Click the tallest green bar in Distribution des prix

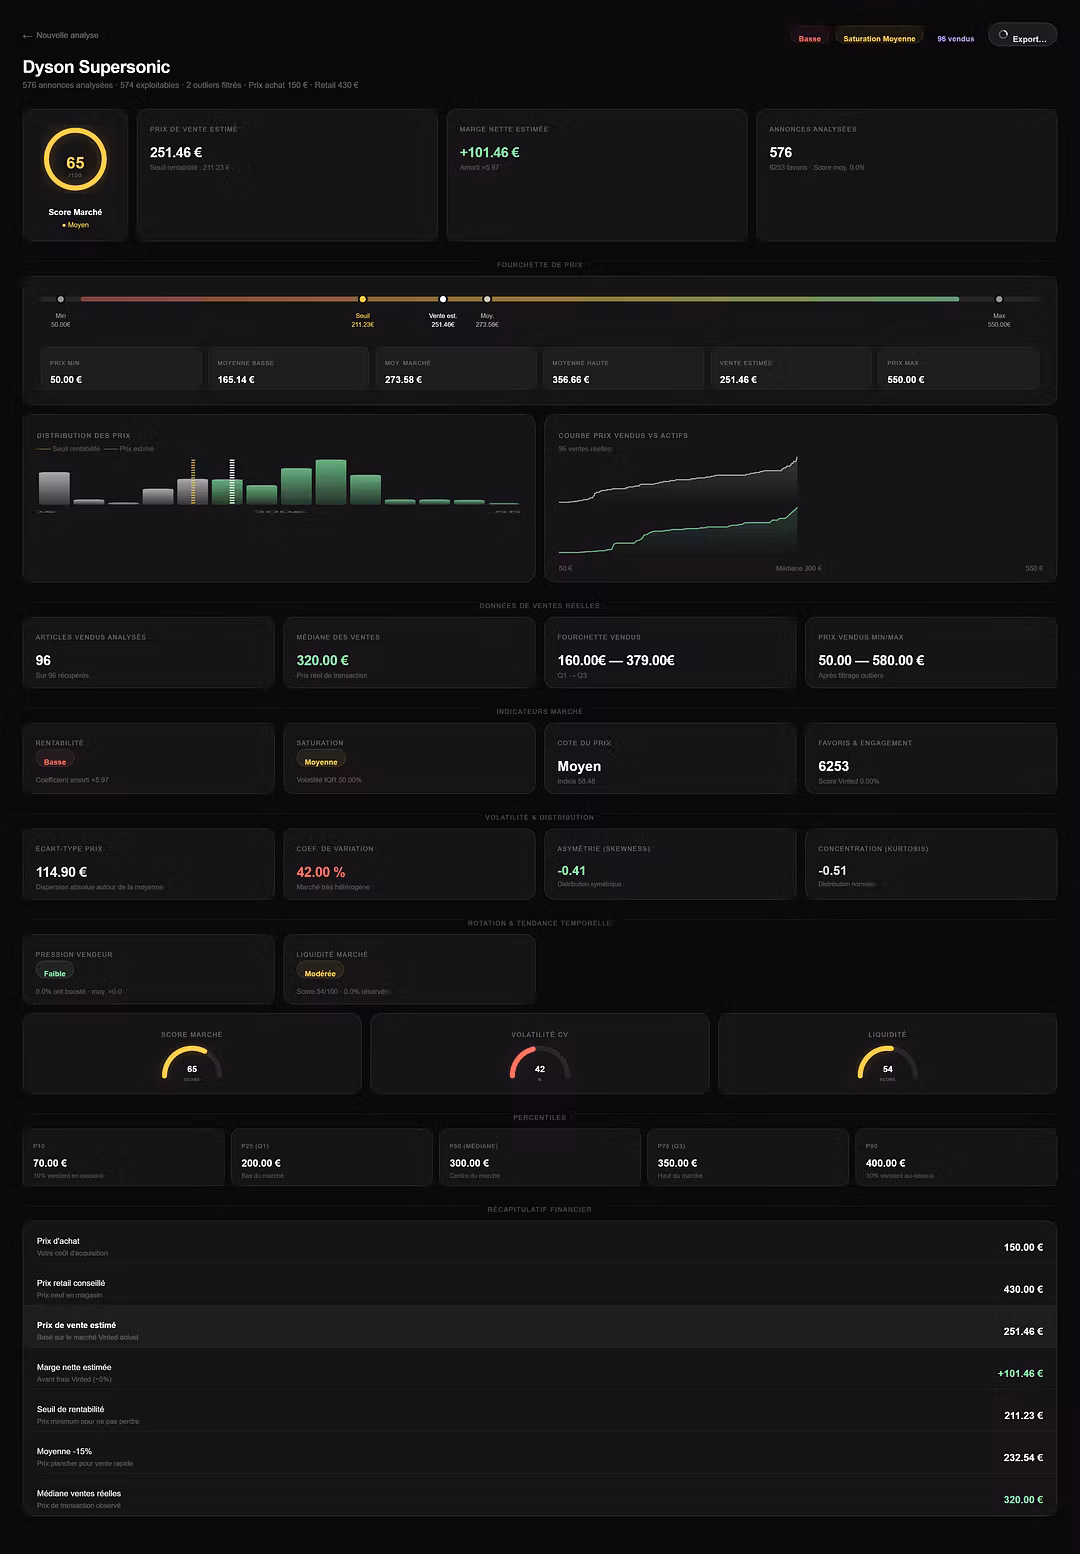click(331, 482)
